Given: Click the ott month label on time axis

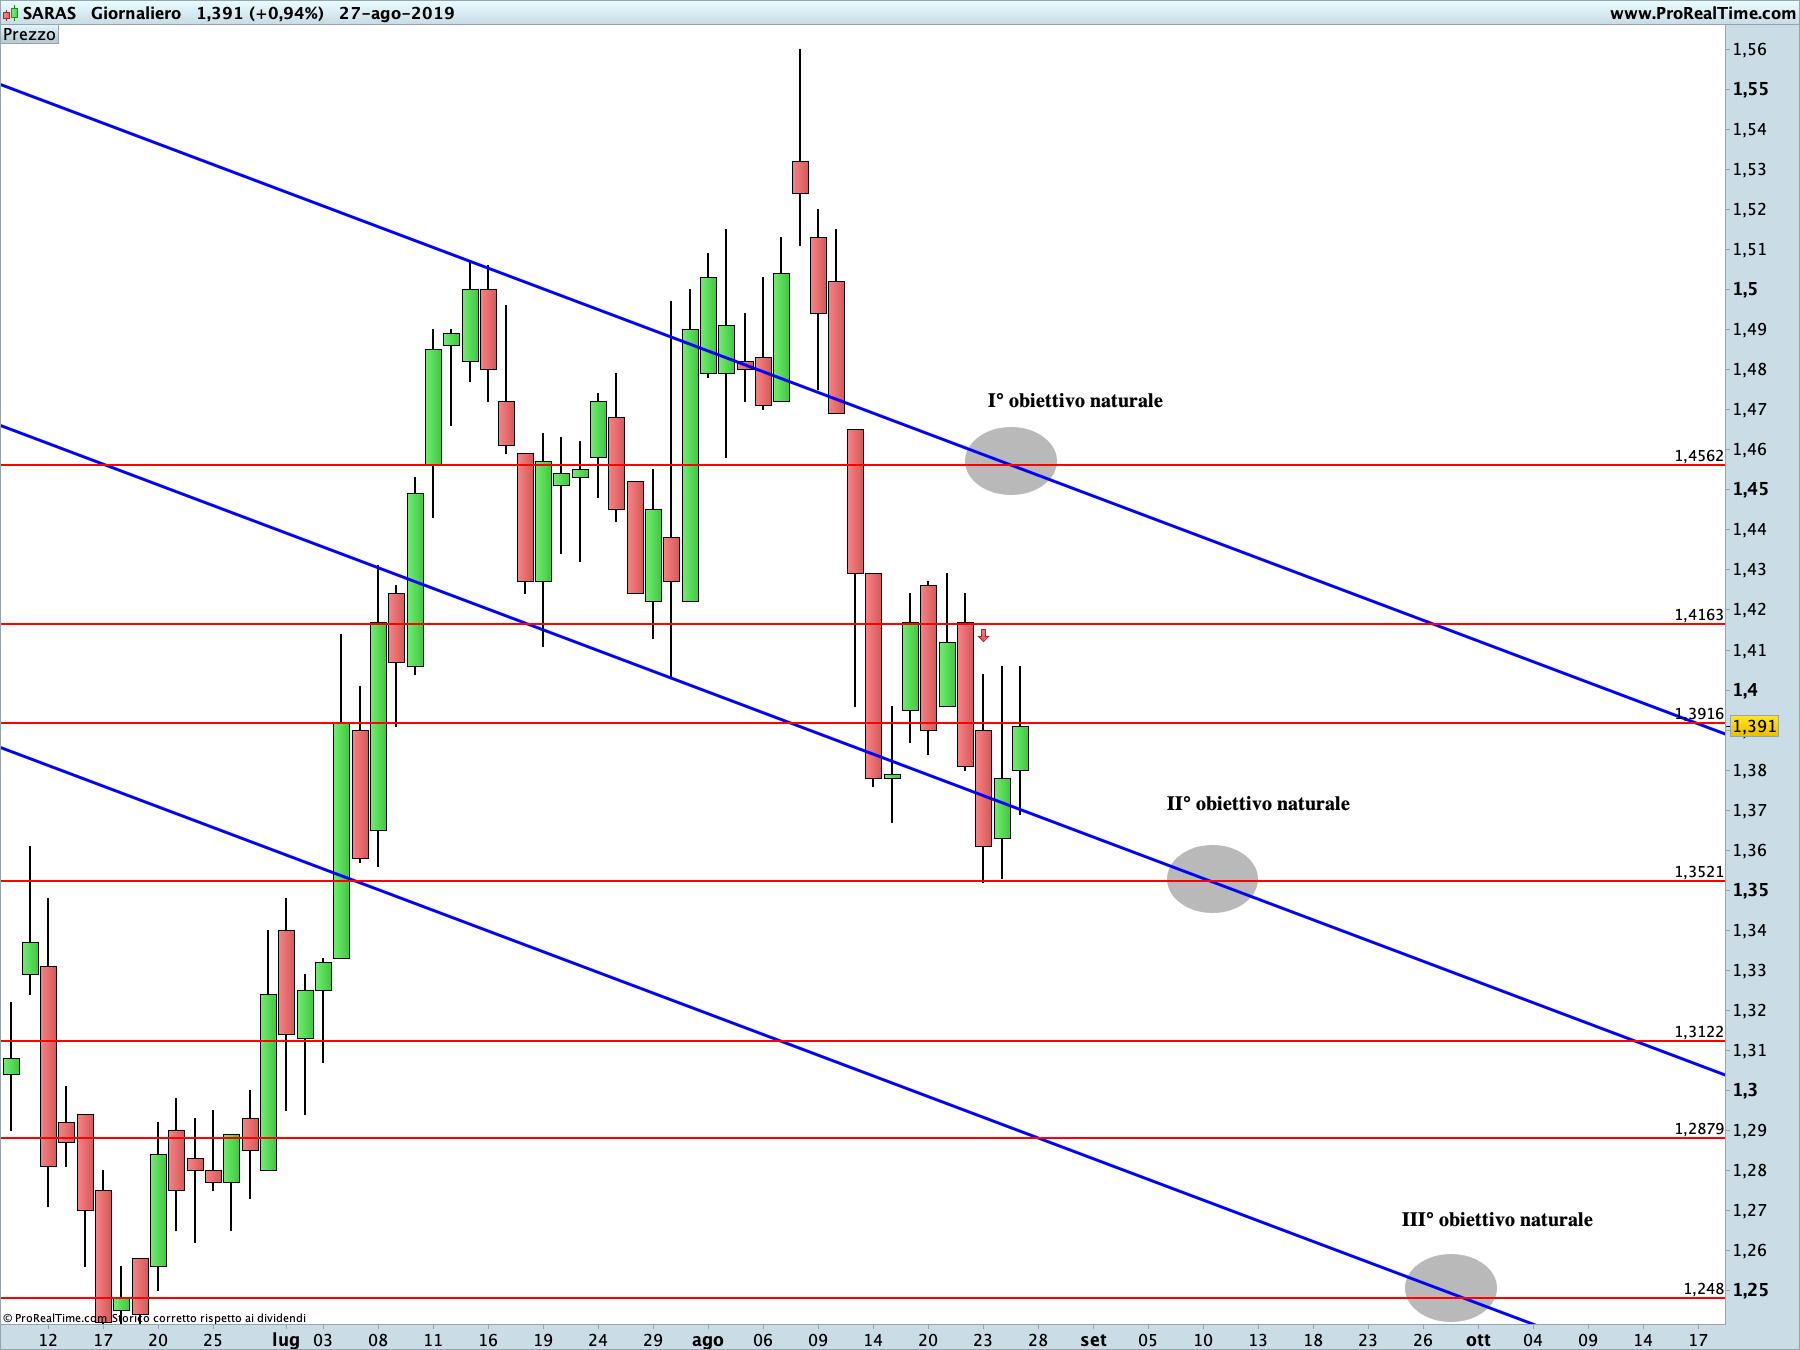Looking at the screenshot, I should (x=1478, y=1340).
